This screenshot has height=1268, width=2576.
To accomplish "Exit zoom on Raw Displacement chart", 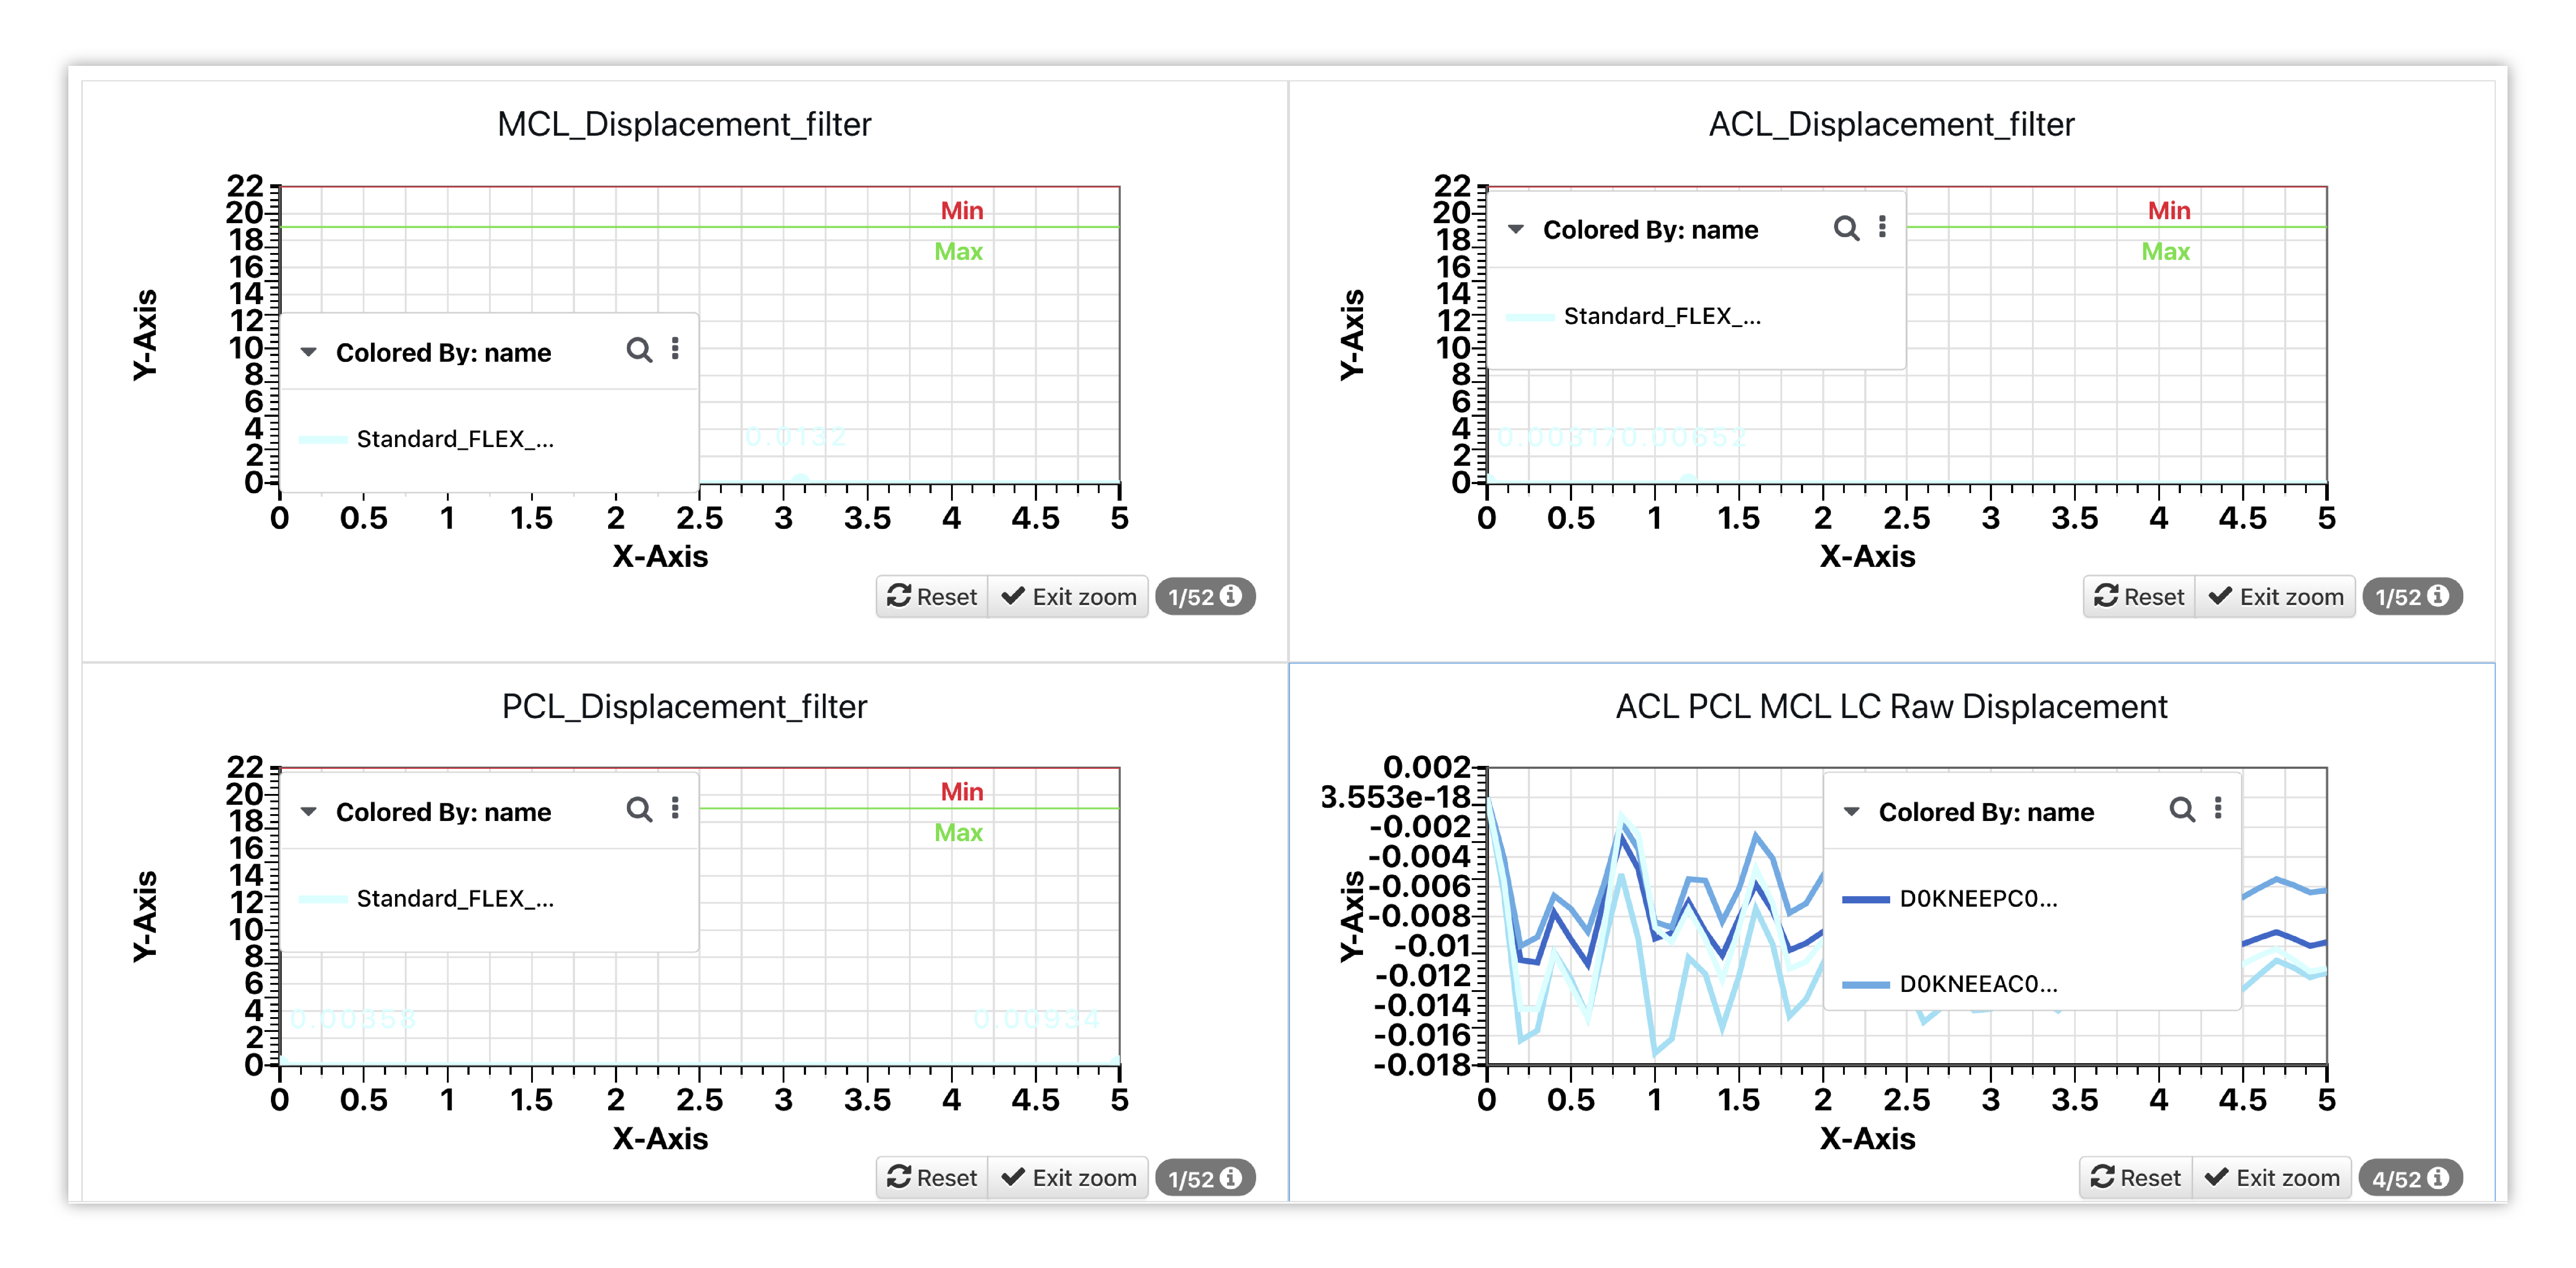I will coord(2272,1178).
